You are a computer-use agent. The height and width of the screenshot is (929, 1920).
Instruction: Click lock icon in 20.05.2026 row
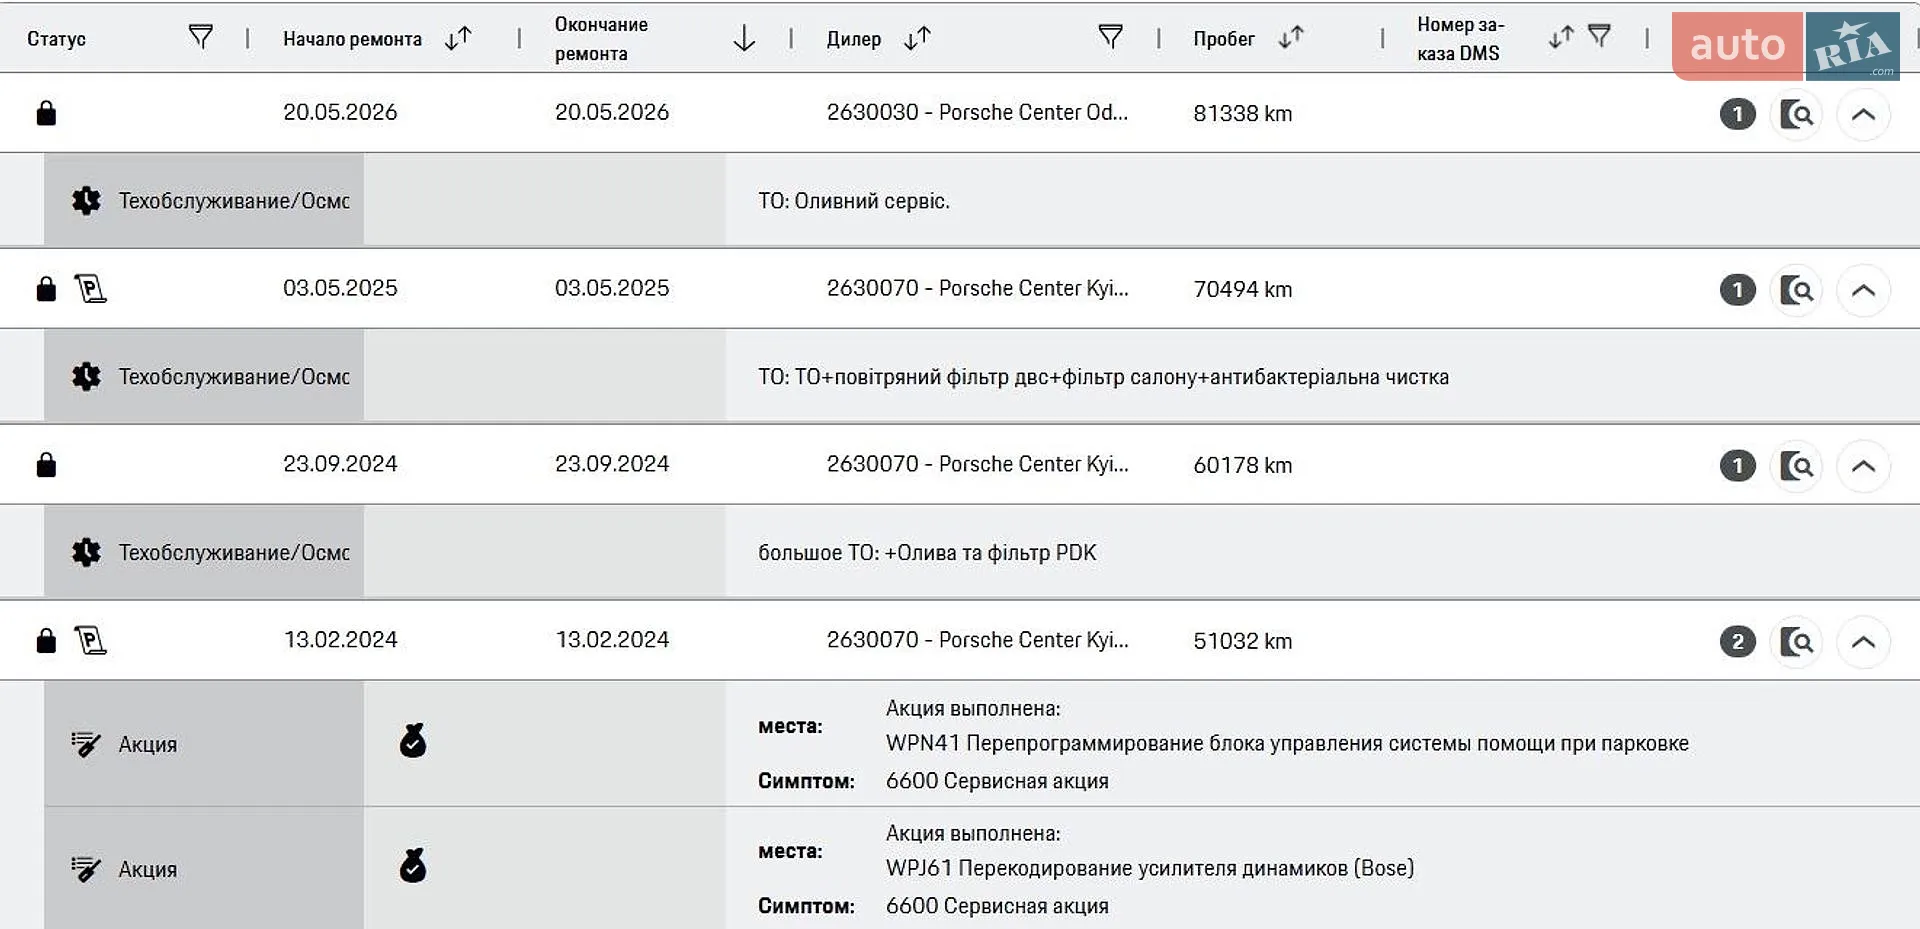tap(46, 113)
